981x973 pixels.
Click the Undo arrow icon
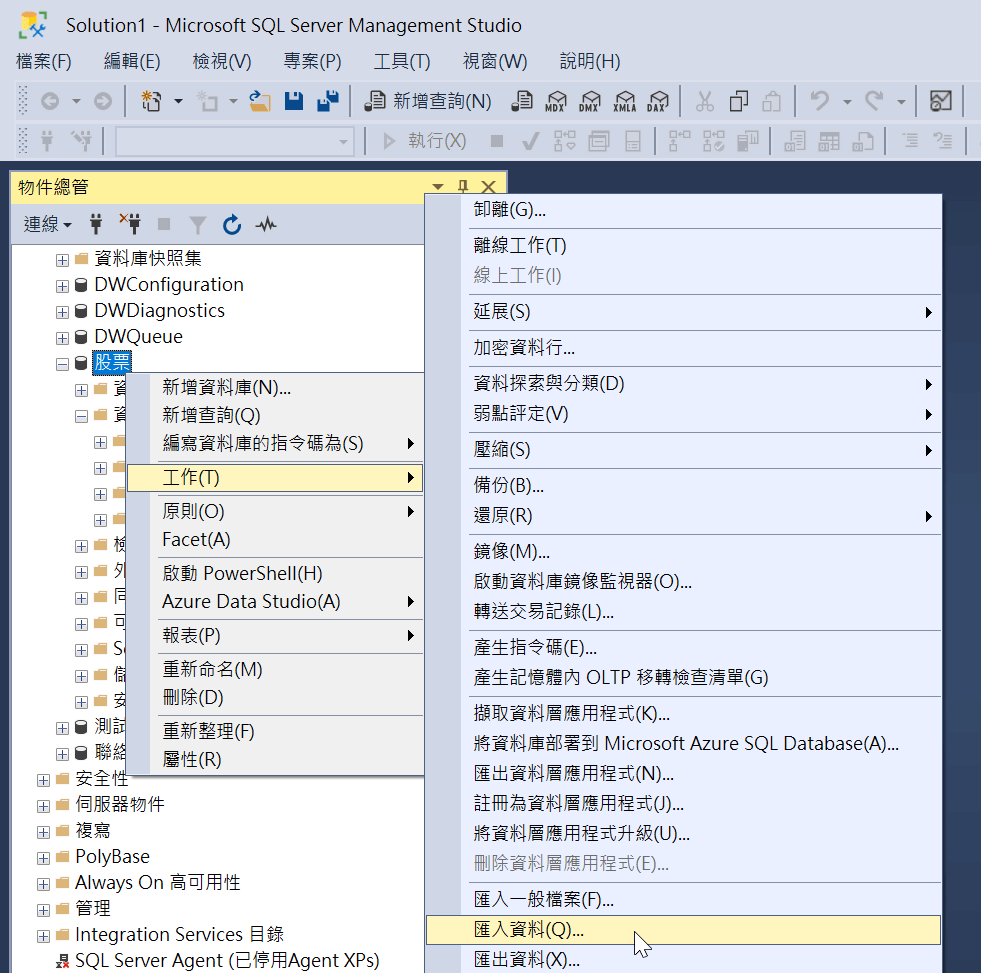[820, 101]
